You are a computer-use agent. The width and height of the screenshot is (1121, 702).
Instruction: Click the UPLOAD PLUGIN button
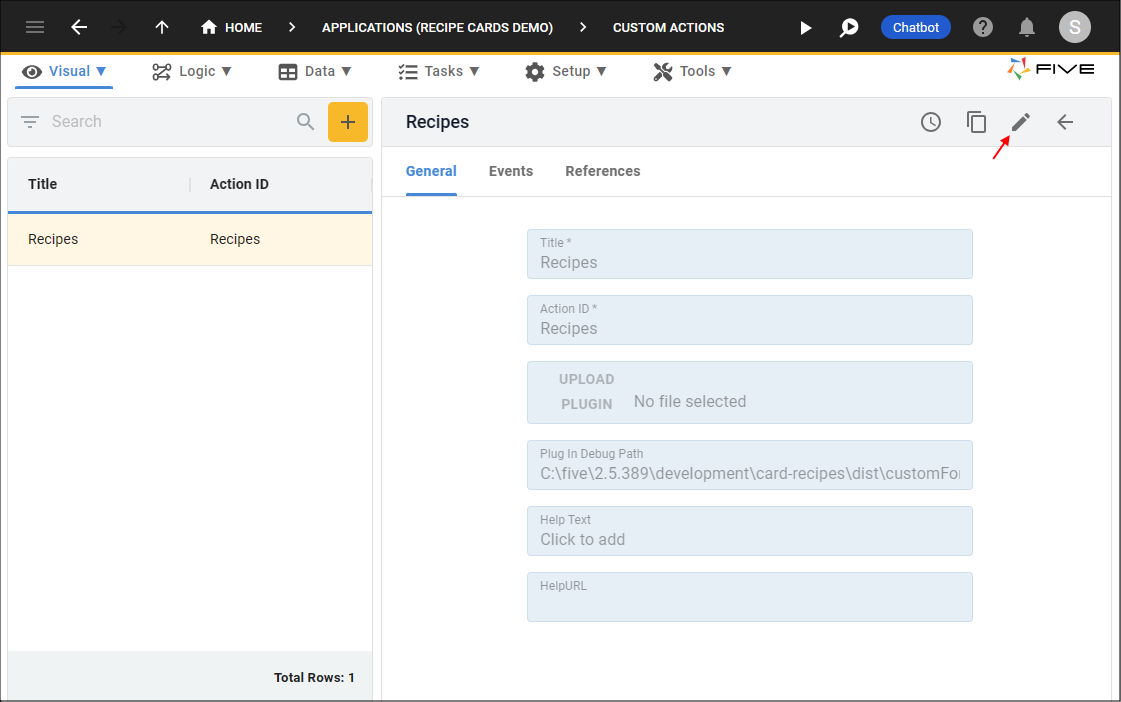[586, 392]
